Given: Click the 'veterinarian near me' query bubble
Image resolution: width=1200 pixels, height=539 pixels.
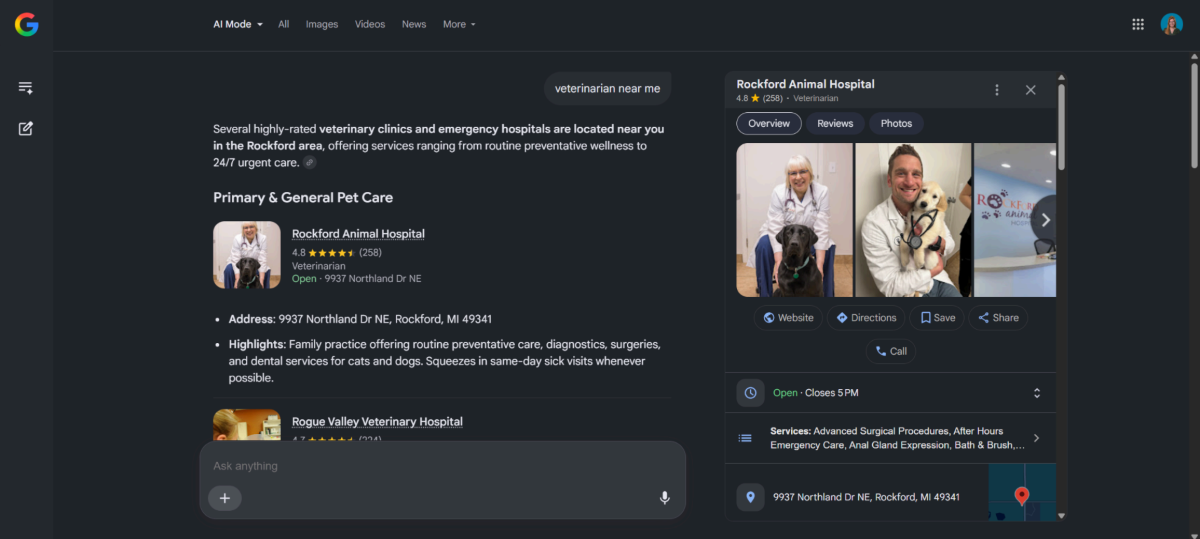Looking at the screenshot, I should coord(608,89).
